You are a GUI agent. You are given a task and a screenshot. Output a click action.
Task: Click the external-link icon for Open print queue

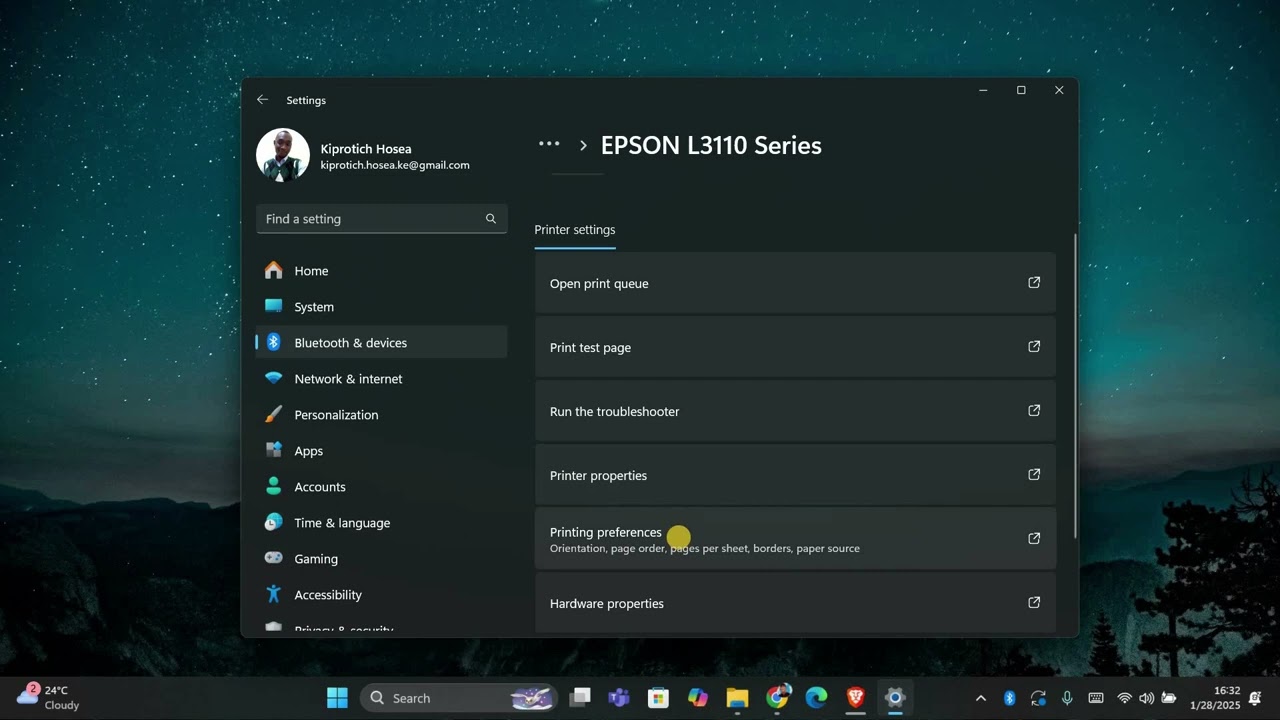click(1034, 283)
